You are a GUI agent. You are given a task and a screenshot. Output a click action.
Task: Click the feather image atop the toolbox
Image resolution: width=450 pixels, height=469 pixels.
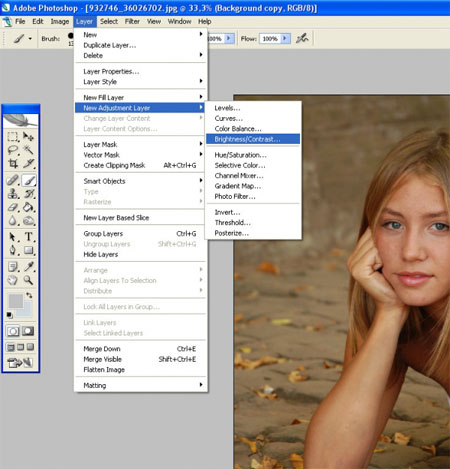tap(21, 121)
